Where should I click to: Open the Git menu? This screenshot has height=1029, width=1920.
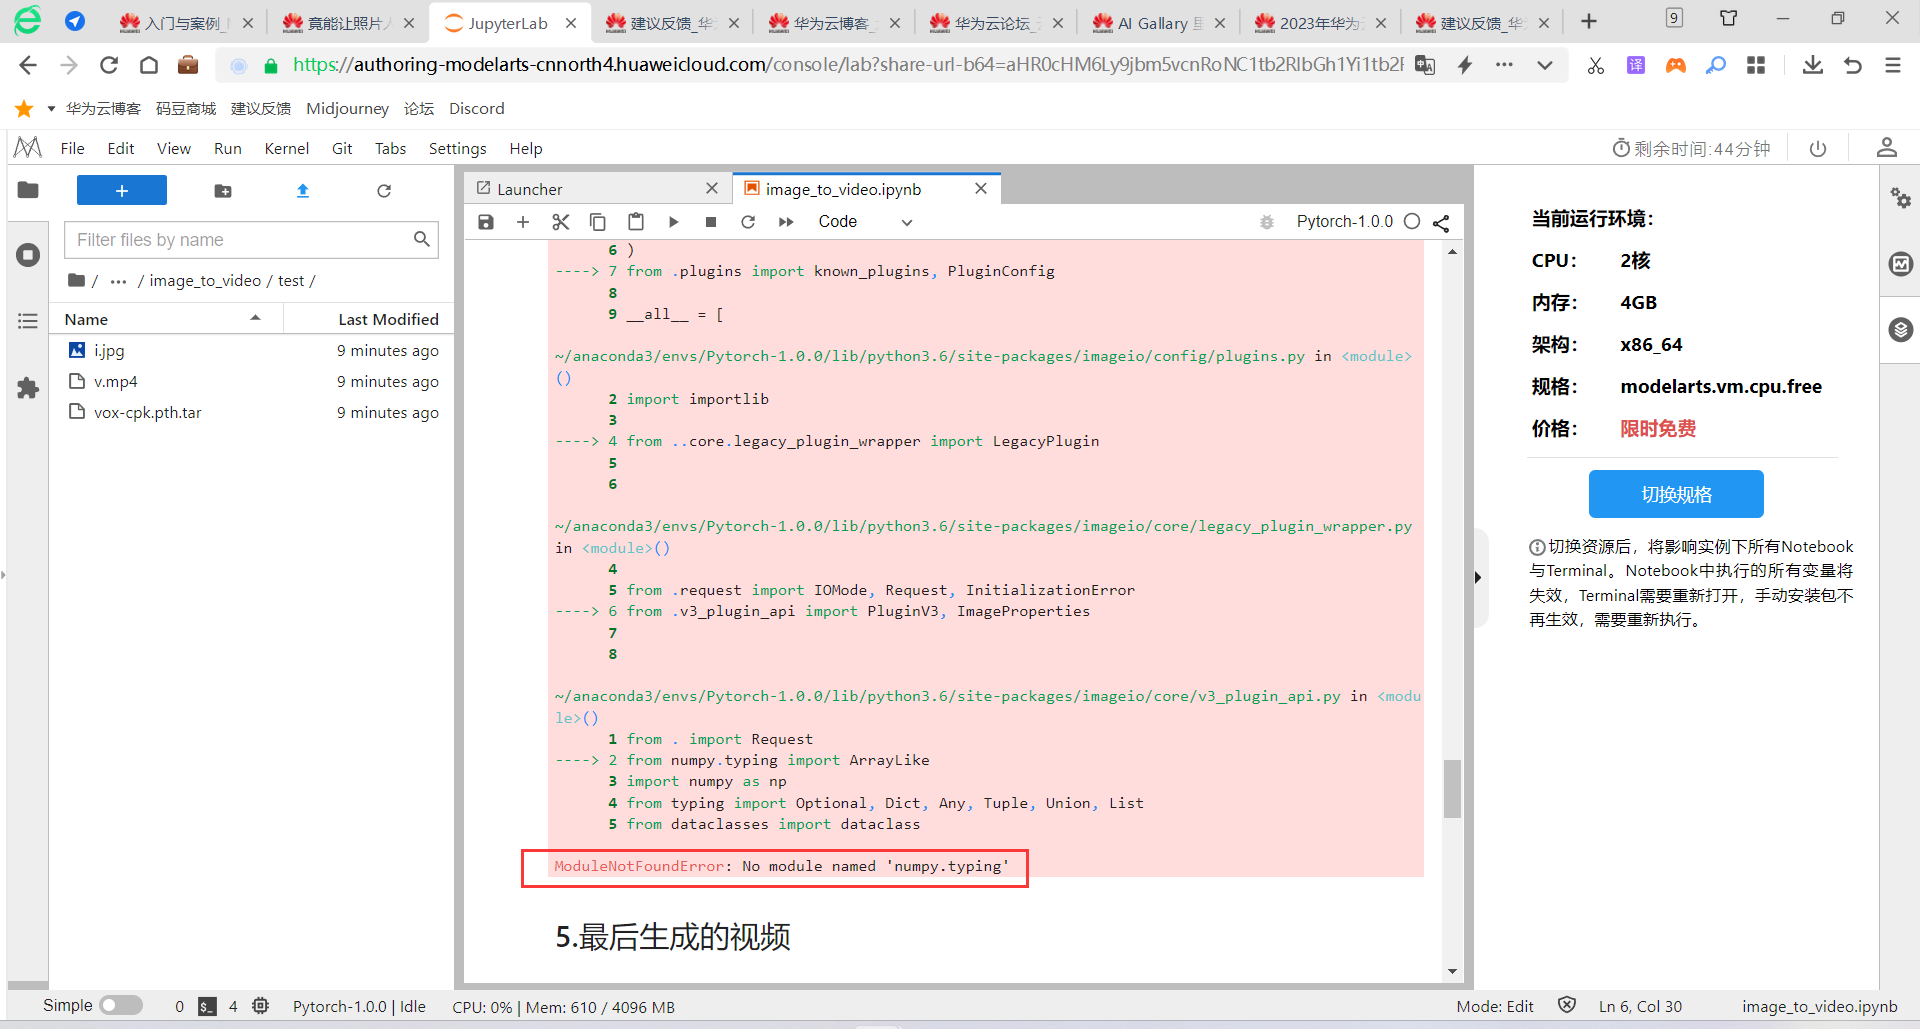342,149
